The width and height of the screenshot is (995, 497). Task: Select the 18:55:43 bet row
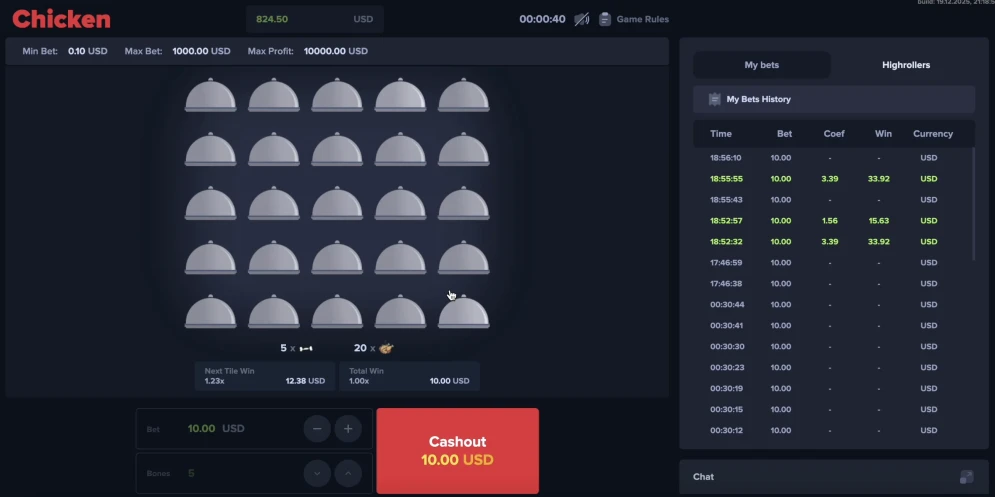pyautogui.click(x=832, y=199)
